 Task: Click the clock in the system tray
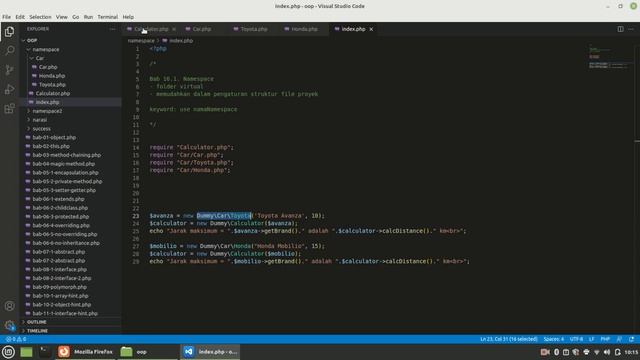point(631,352)
